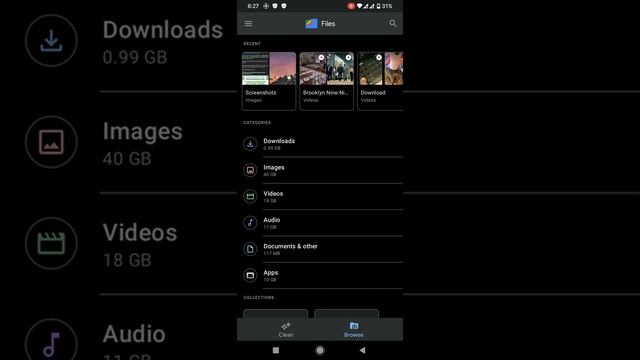Open the Brooklyn Nine-Ni... videos card
The height and width of the screenshot is (360, 640).
pos(327,81)
